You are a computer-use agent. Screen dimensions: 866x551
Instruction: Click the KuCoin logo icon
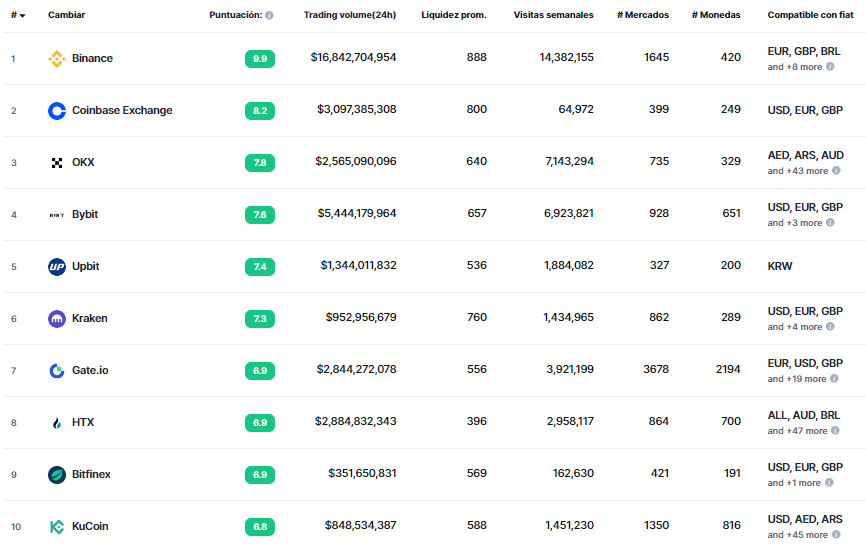tap(57, 527)
